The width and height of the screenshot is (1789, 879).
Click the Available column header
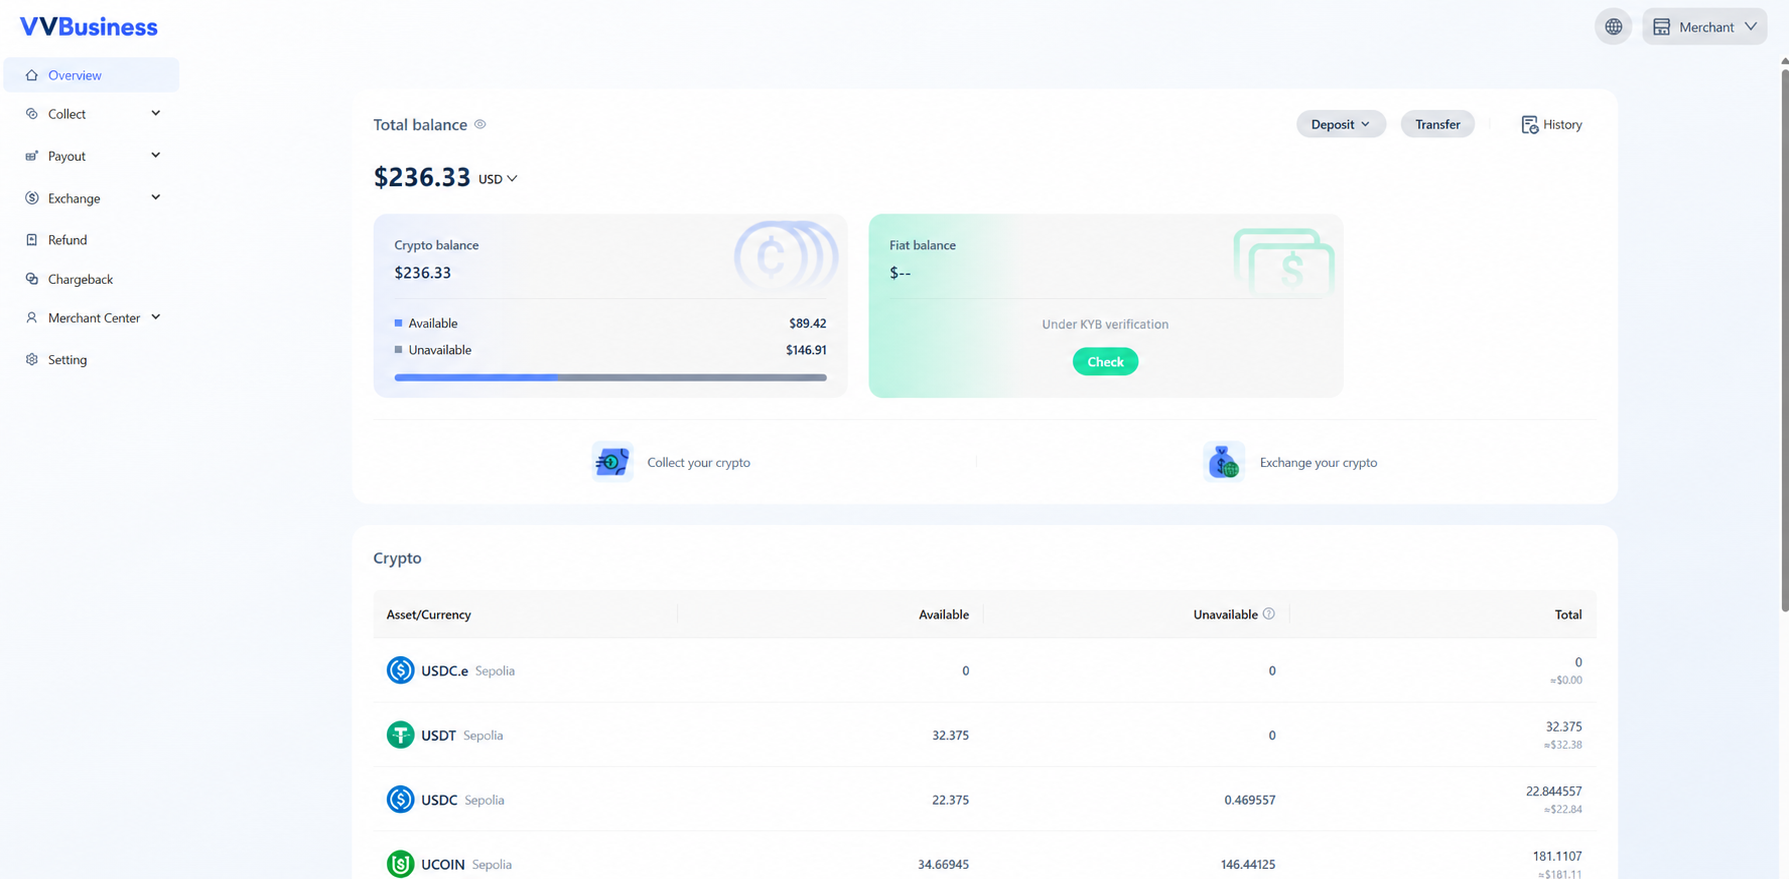pos(943,614)
